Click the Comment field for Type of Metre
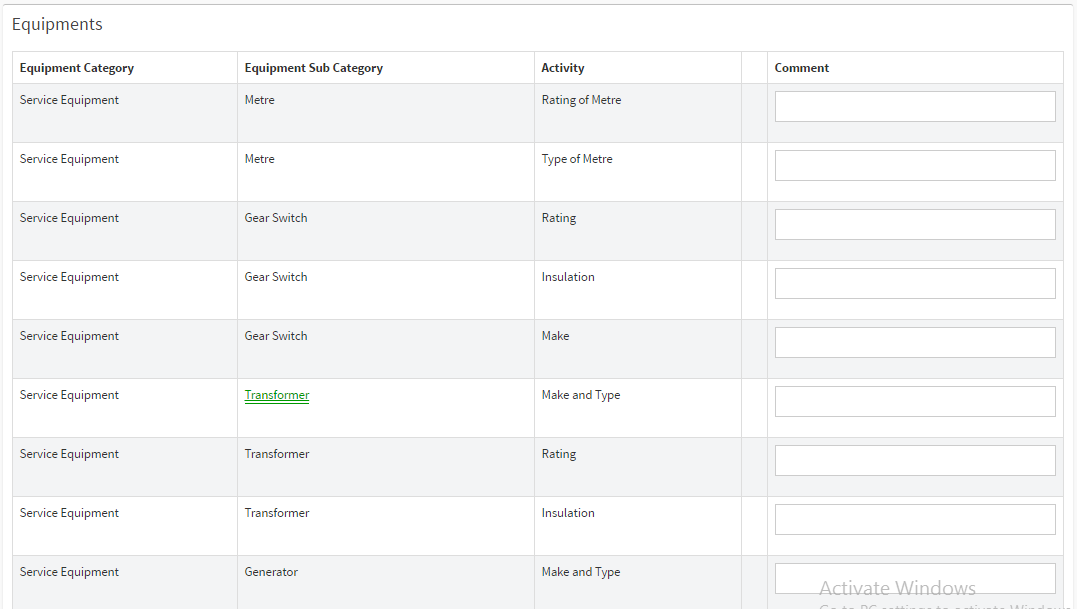 pos(914,166)
